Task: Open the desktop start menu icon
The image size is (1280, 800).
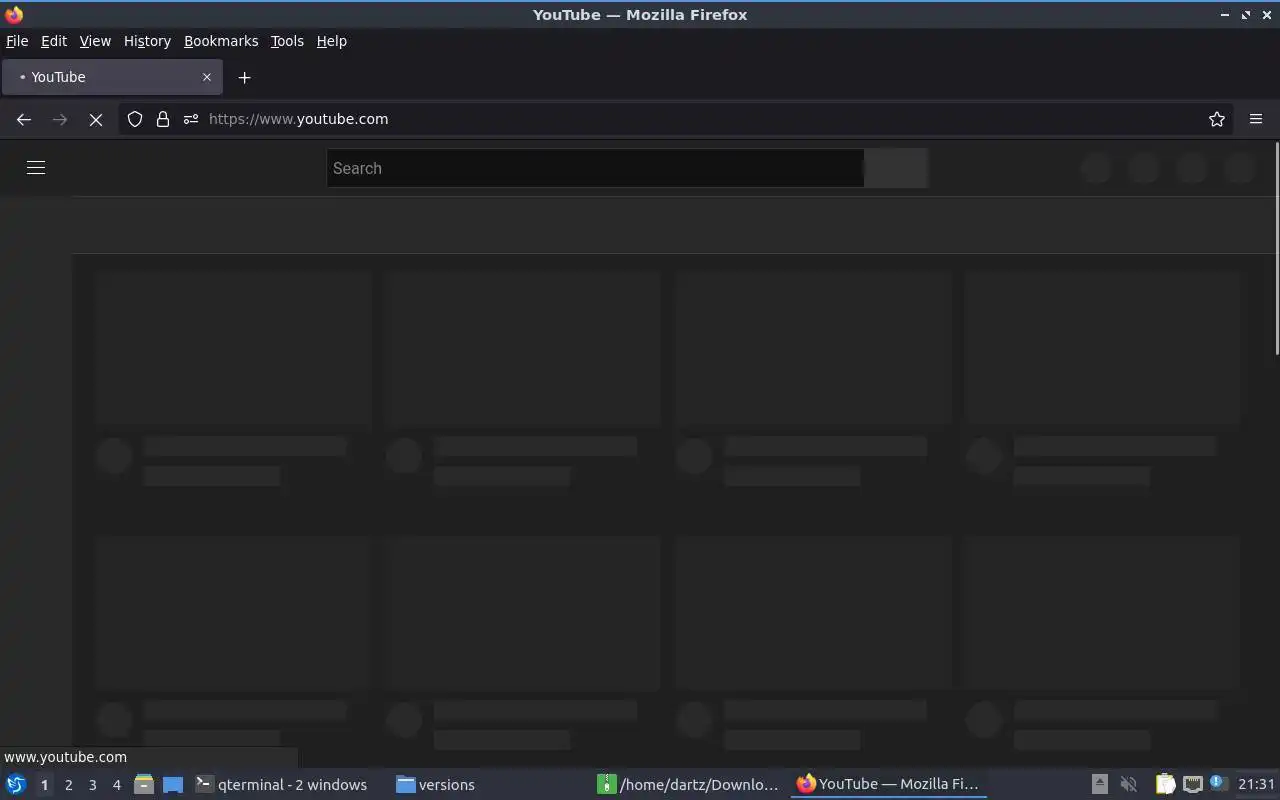Action: coord(15,785)
